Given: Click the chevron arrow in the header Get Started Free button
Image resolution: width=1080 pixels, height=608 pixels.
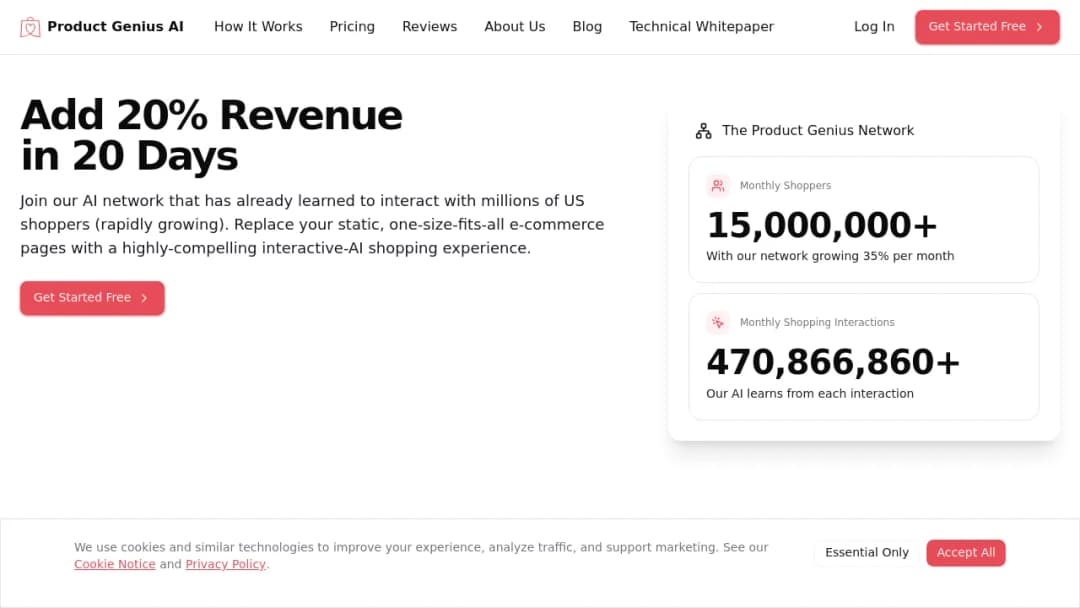Looking at the screenshot, I should point(1039,27).
